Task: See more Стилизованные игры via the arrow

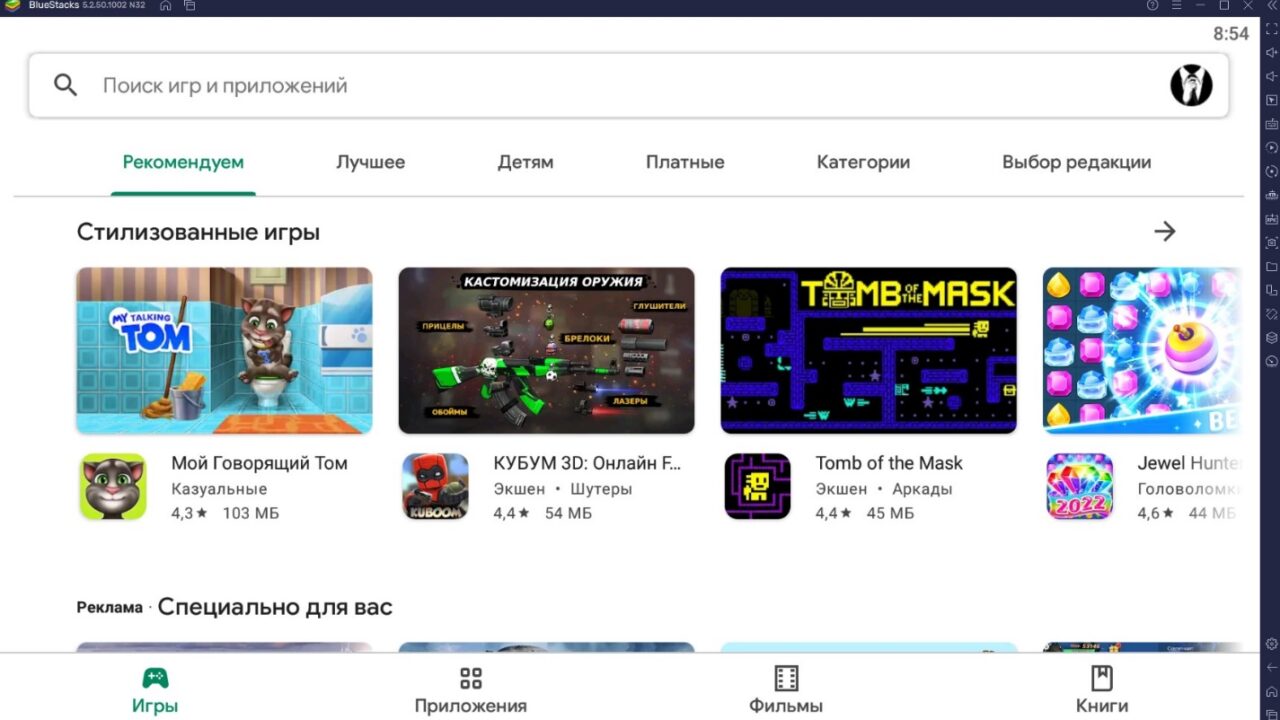Action: coord(1164,231)
